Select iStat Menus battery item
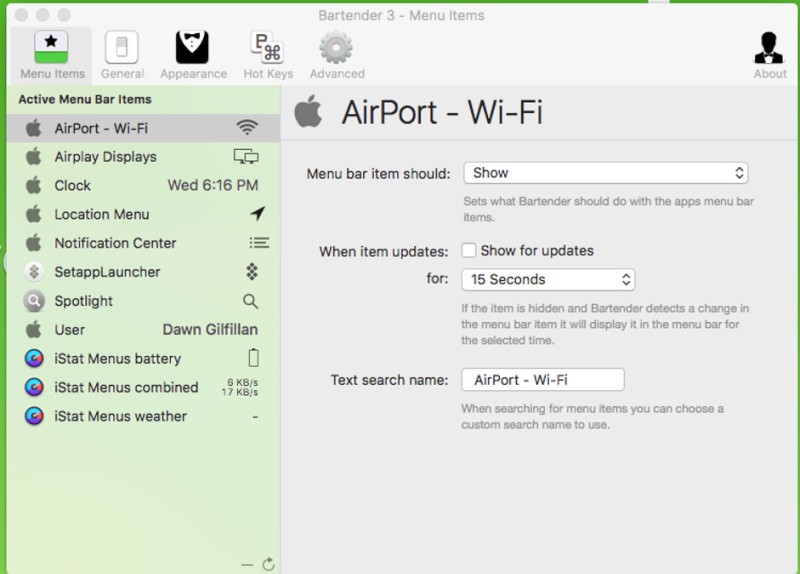 click(144, 359)
